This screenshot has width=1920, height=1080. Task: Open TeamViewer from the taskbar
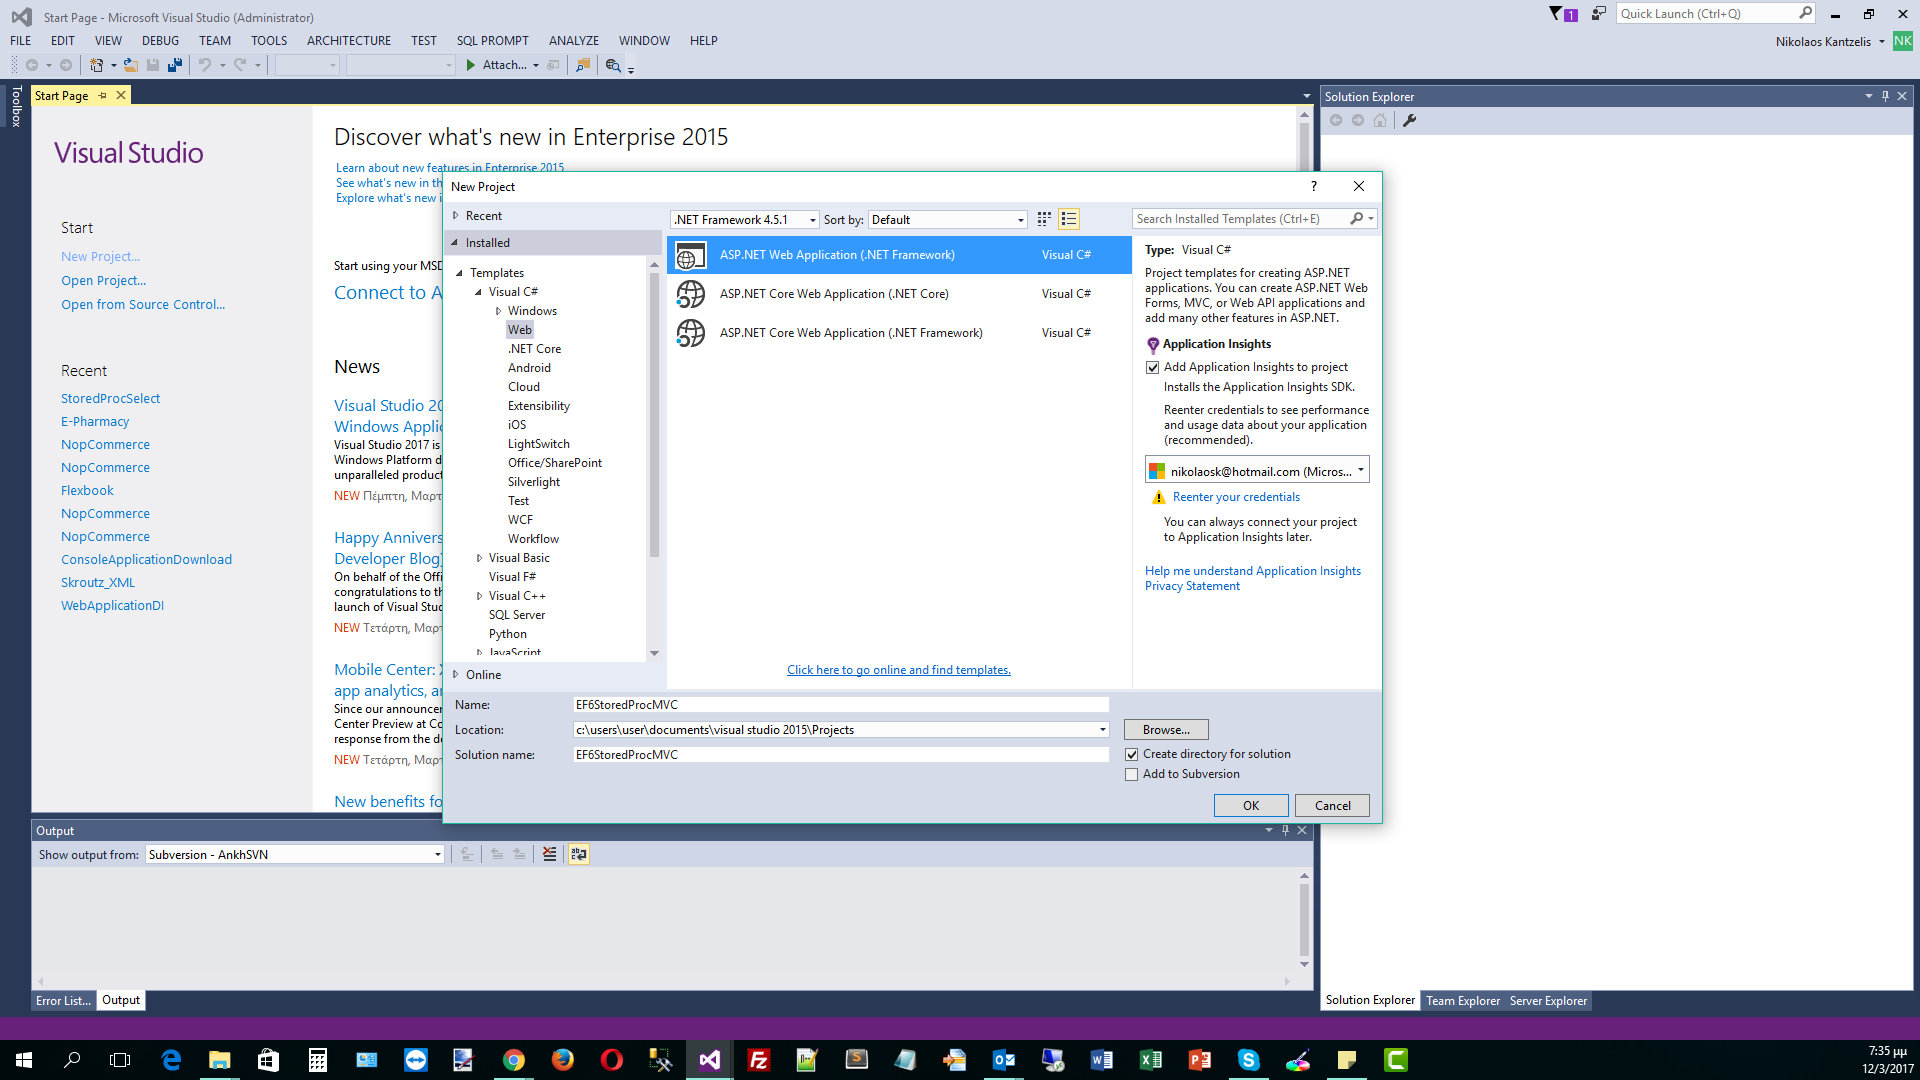pos(416,1060)
